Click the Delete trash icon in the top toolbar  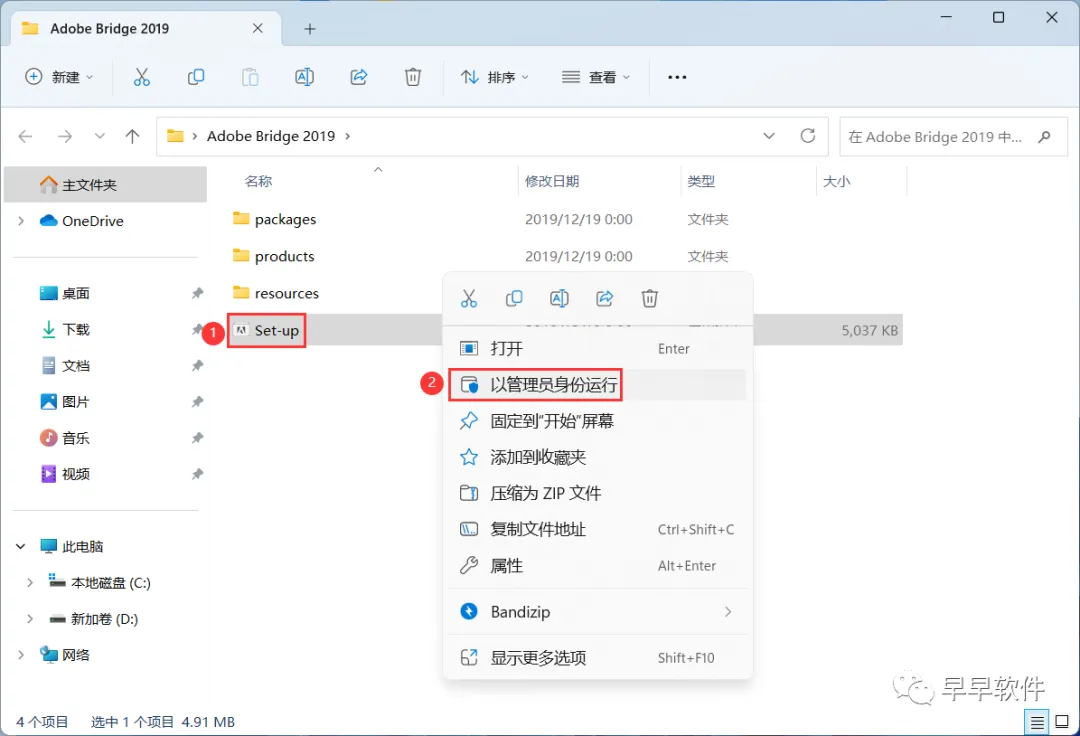[413, 77]
